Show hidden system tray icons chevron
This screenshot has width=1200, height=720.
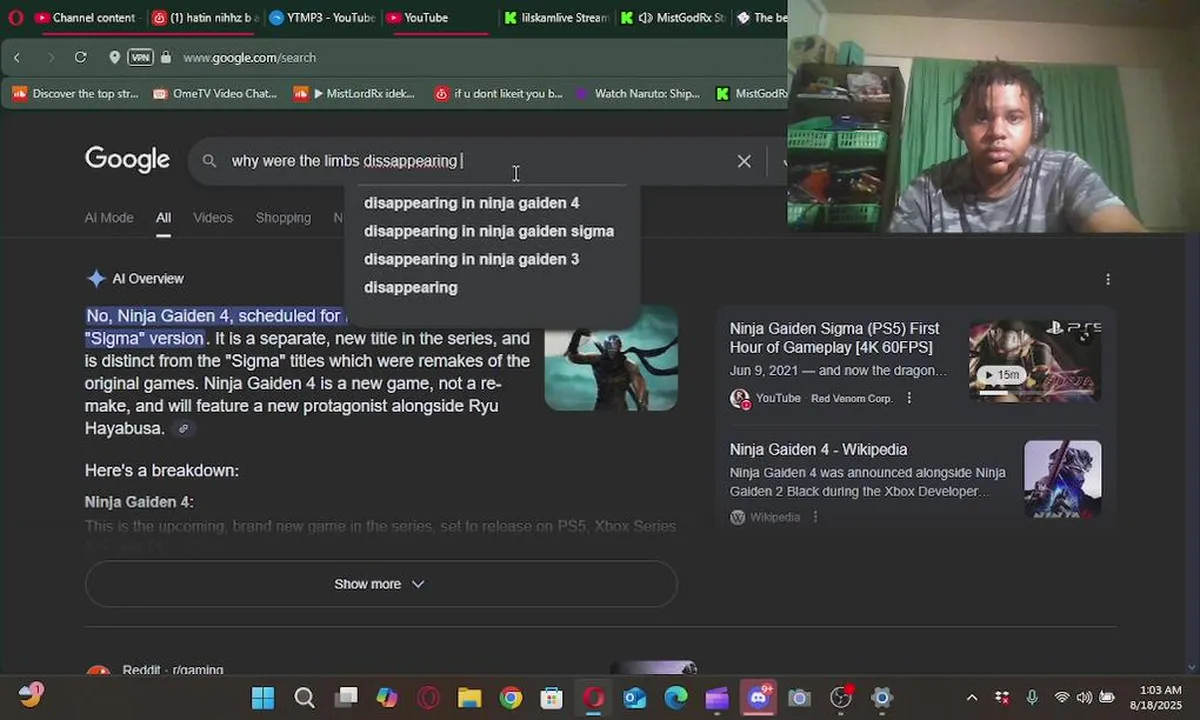point(971,697)
